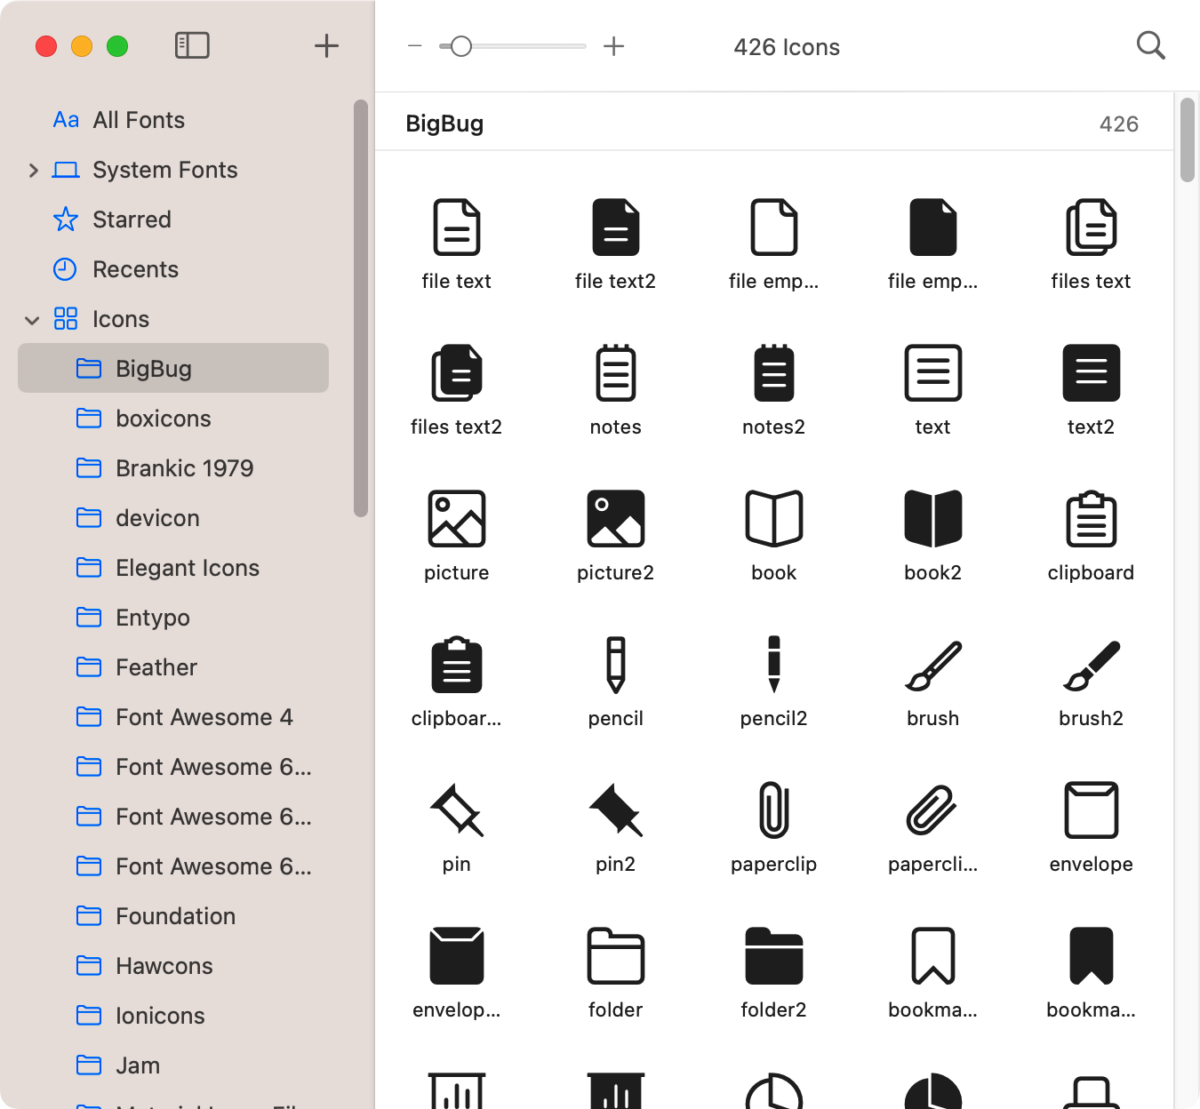The image size is (1200, 1109).
Task: Select the outline 'envelope' icon
Action: 1091,810
